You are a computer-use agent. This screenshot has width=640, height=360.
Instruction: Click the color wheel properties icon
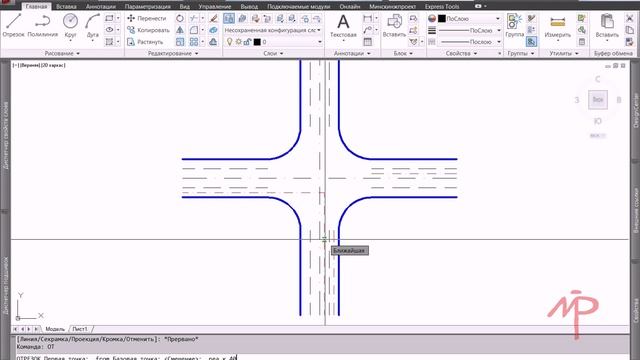pos(432,18)
